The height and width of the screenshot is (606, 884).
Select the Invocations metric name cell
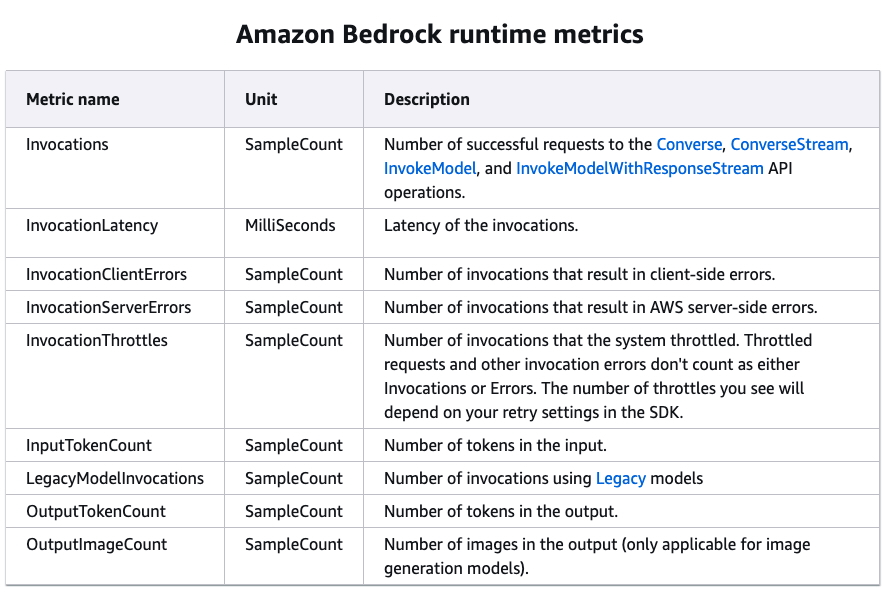(x=67, y=145)
